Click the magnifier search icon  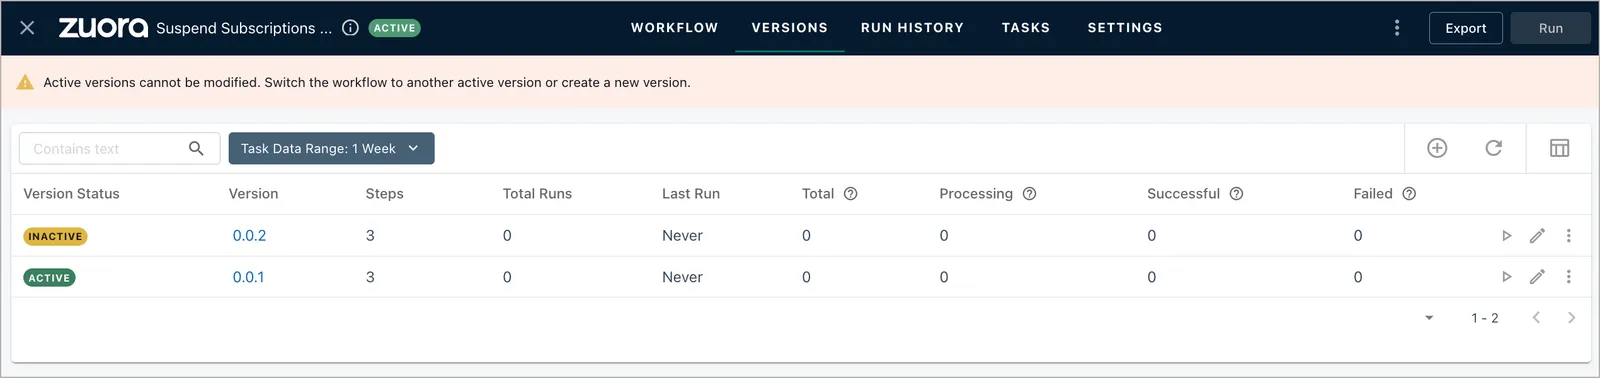pos(196,149)
